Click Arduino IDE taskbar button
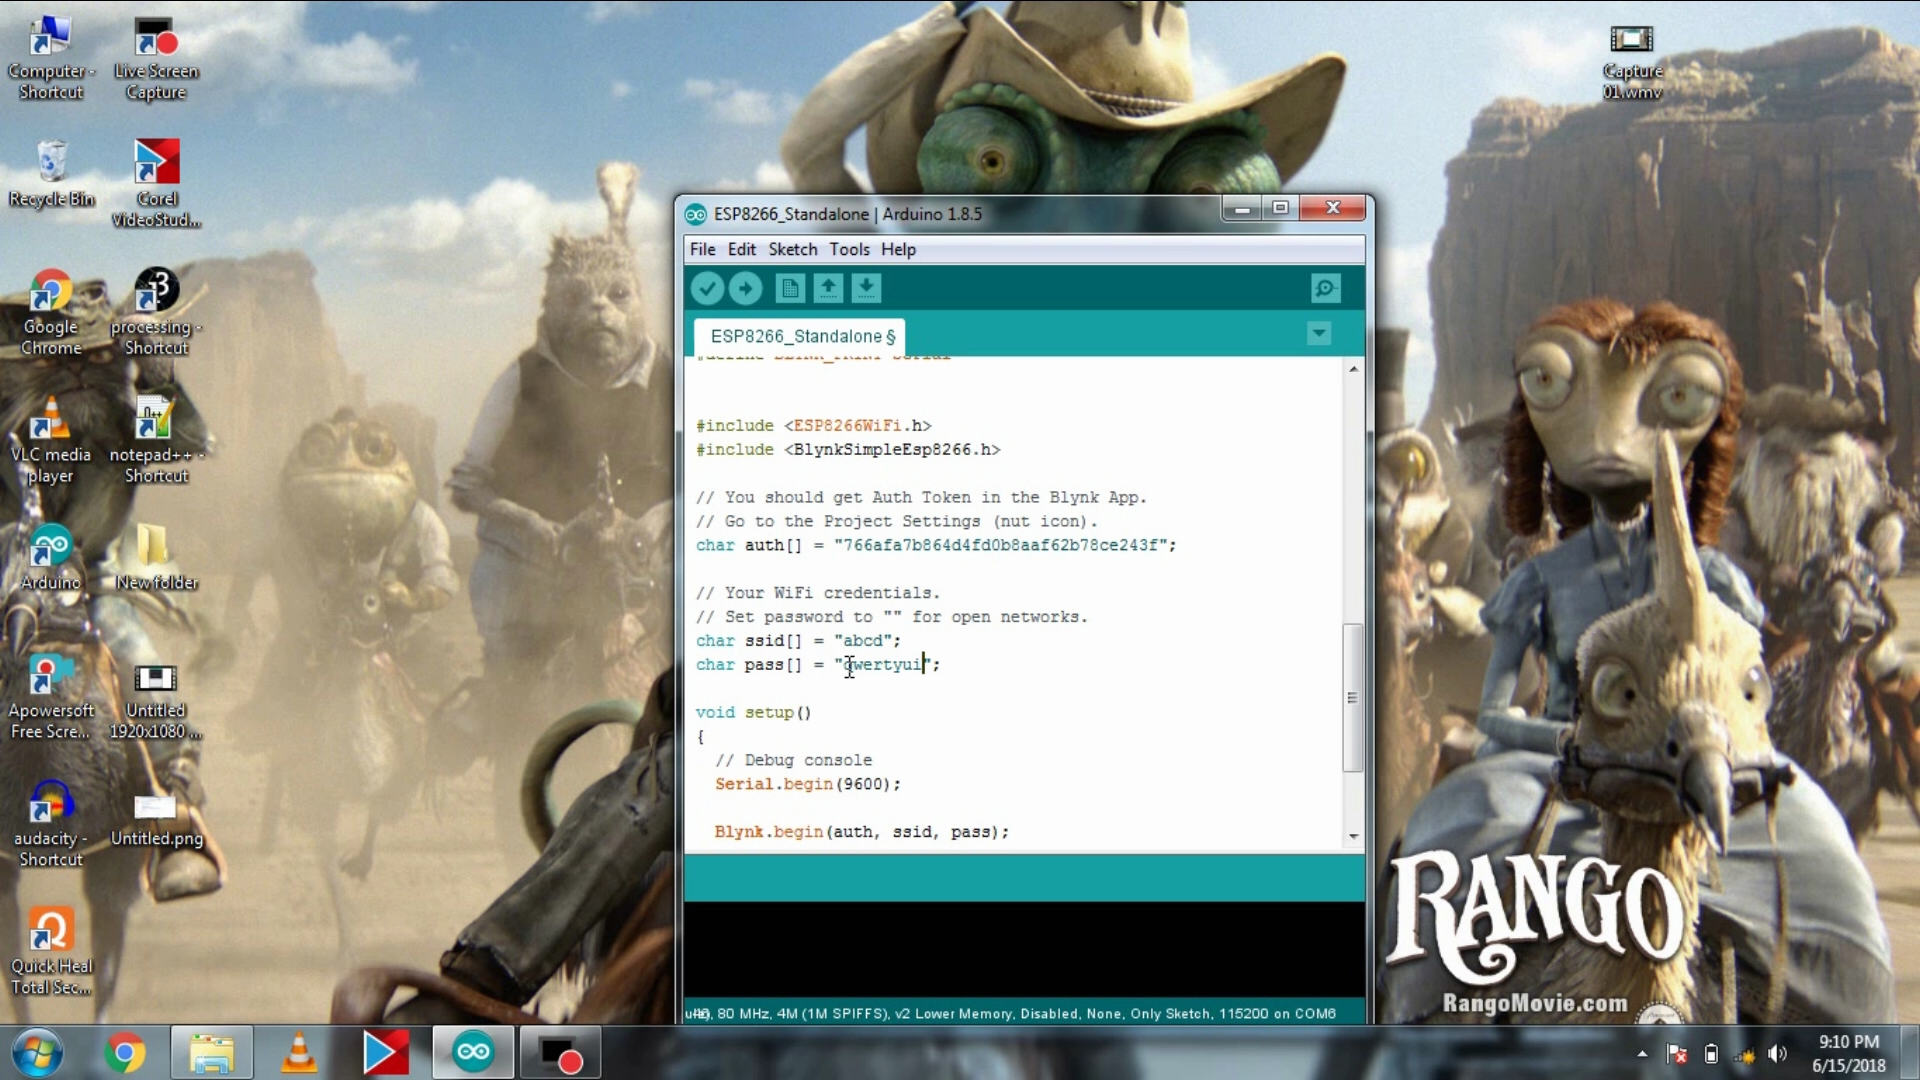Screen dimensions: 1920x1080 pos(473,1053)
